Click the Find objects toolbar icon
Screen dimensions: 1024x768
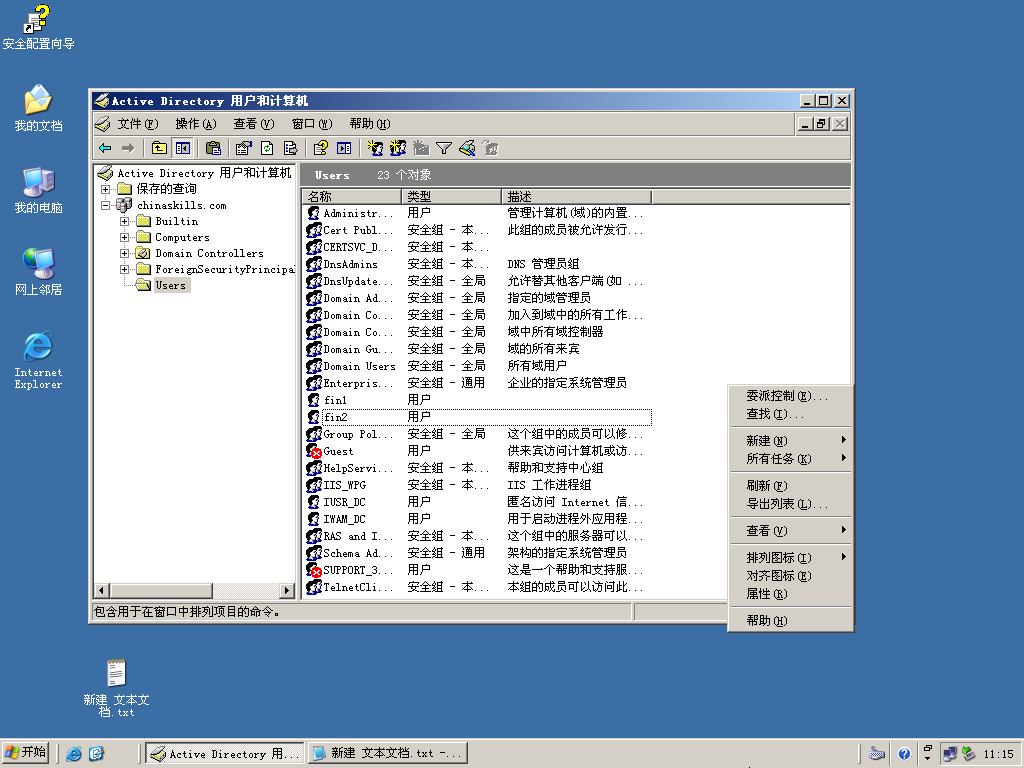coord(467,148)
